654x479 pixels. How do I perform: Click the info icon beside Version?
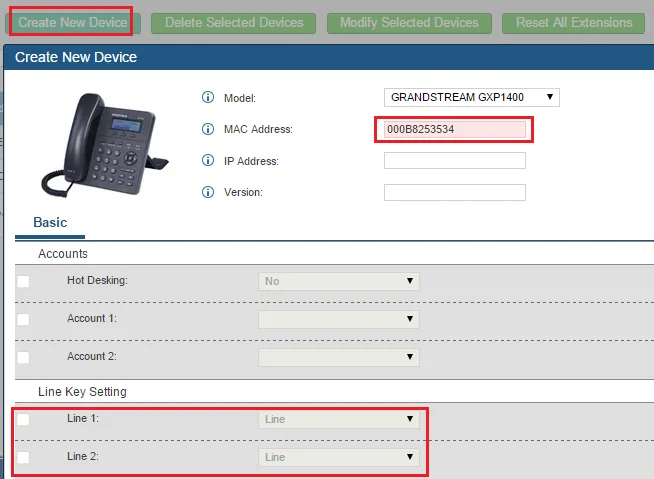(x=209, y=192)
